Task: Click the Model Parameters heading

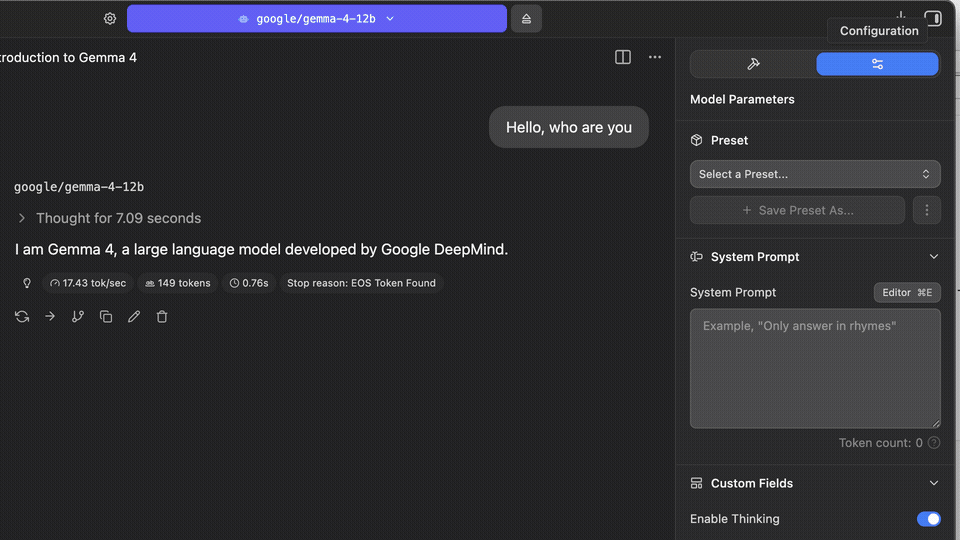Action: 742,99
